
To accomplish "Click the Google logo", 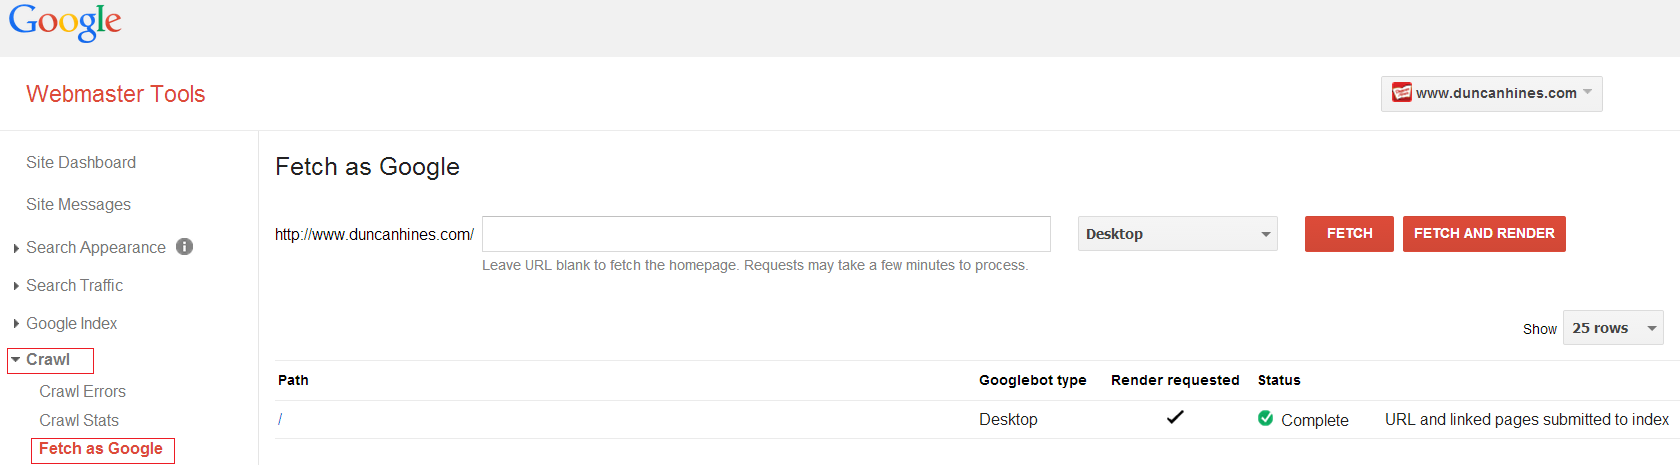I will coord(65,22).
